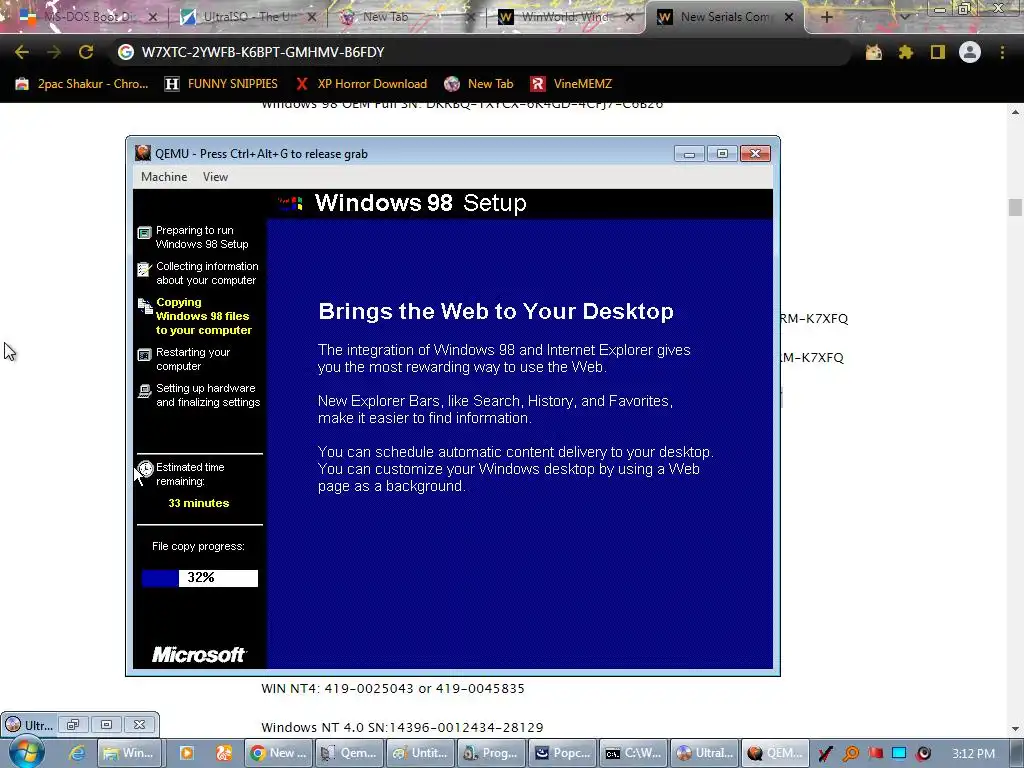This screenshot has height=768, width=1024.
Task: Click the Microsoft logo in Setup
Action: click(x=199, y=654)
